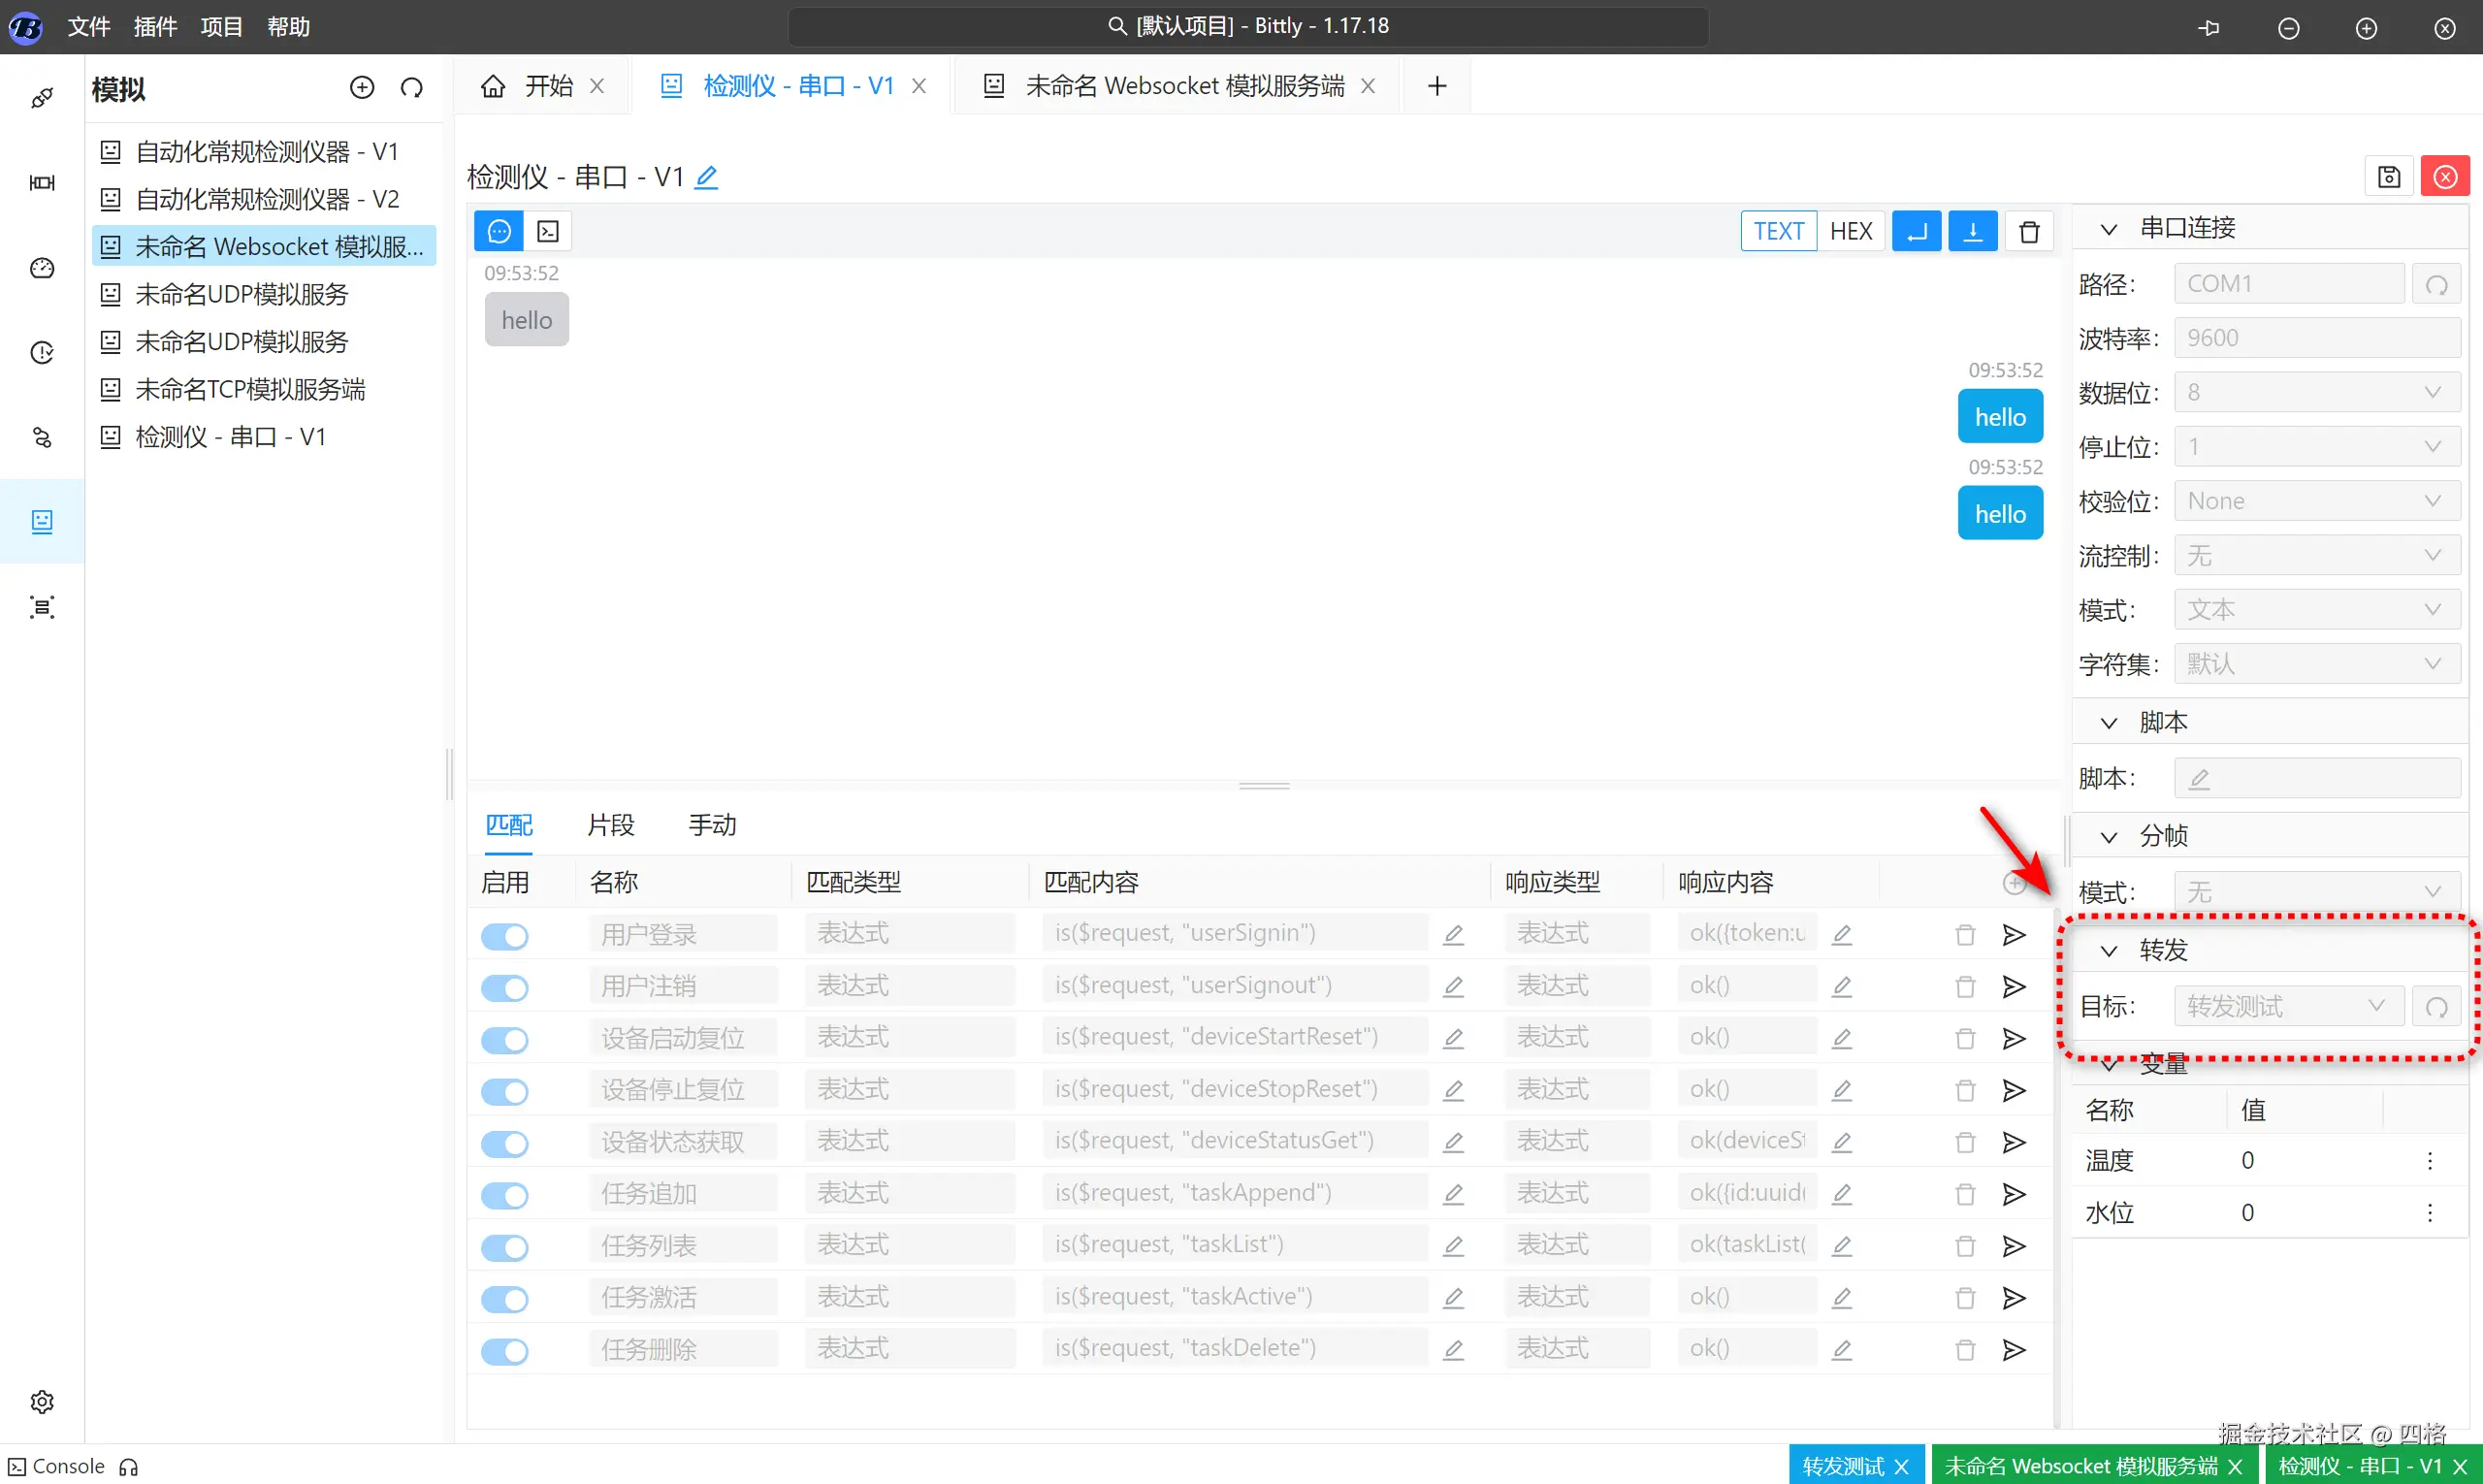Image resolution: width=2483 pixels, height=1484 pixels.
Task: Select HEX display mode
Action: tap(1850, 232)
